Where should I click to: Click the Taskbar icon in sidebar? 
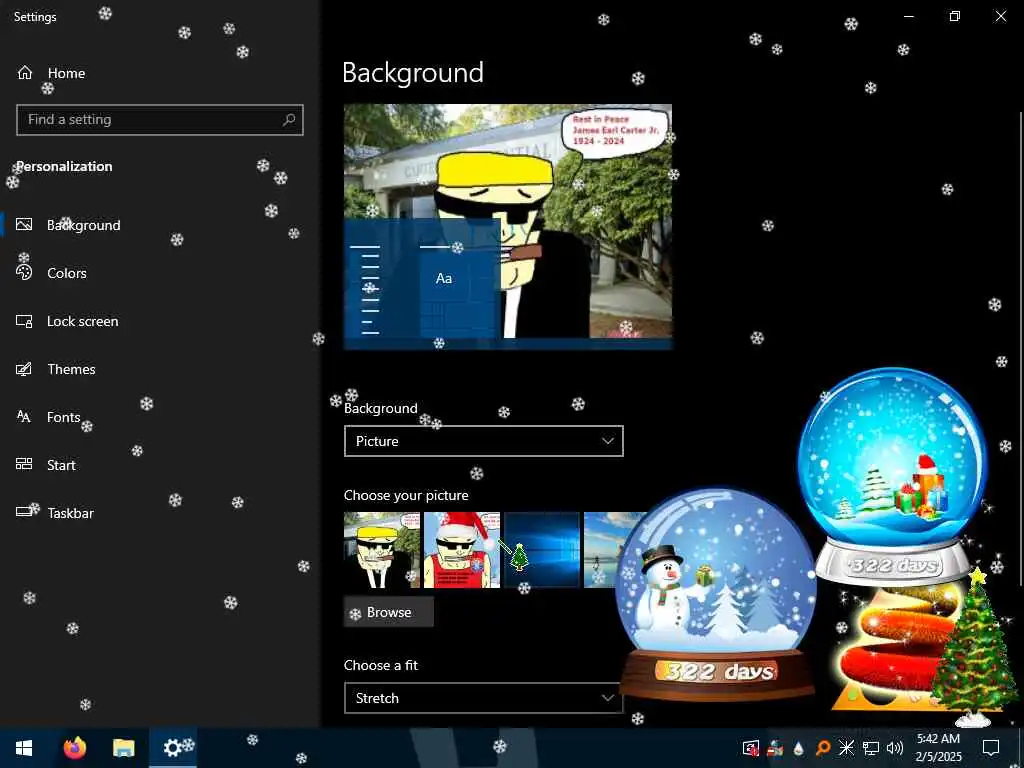click(24, 512)
